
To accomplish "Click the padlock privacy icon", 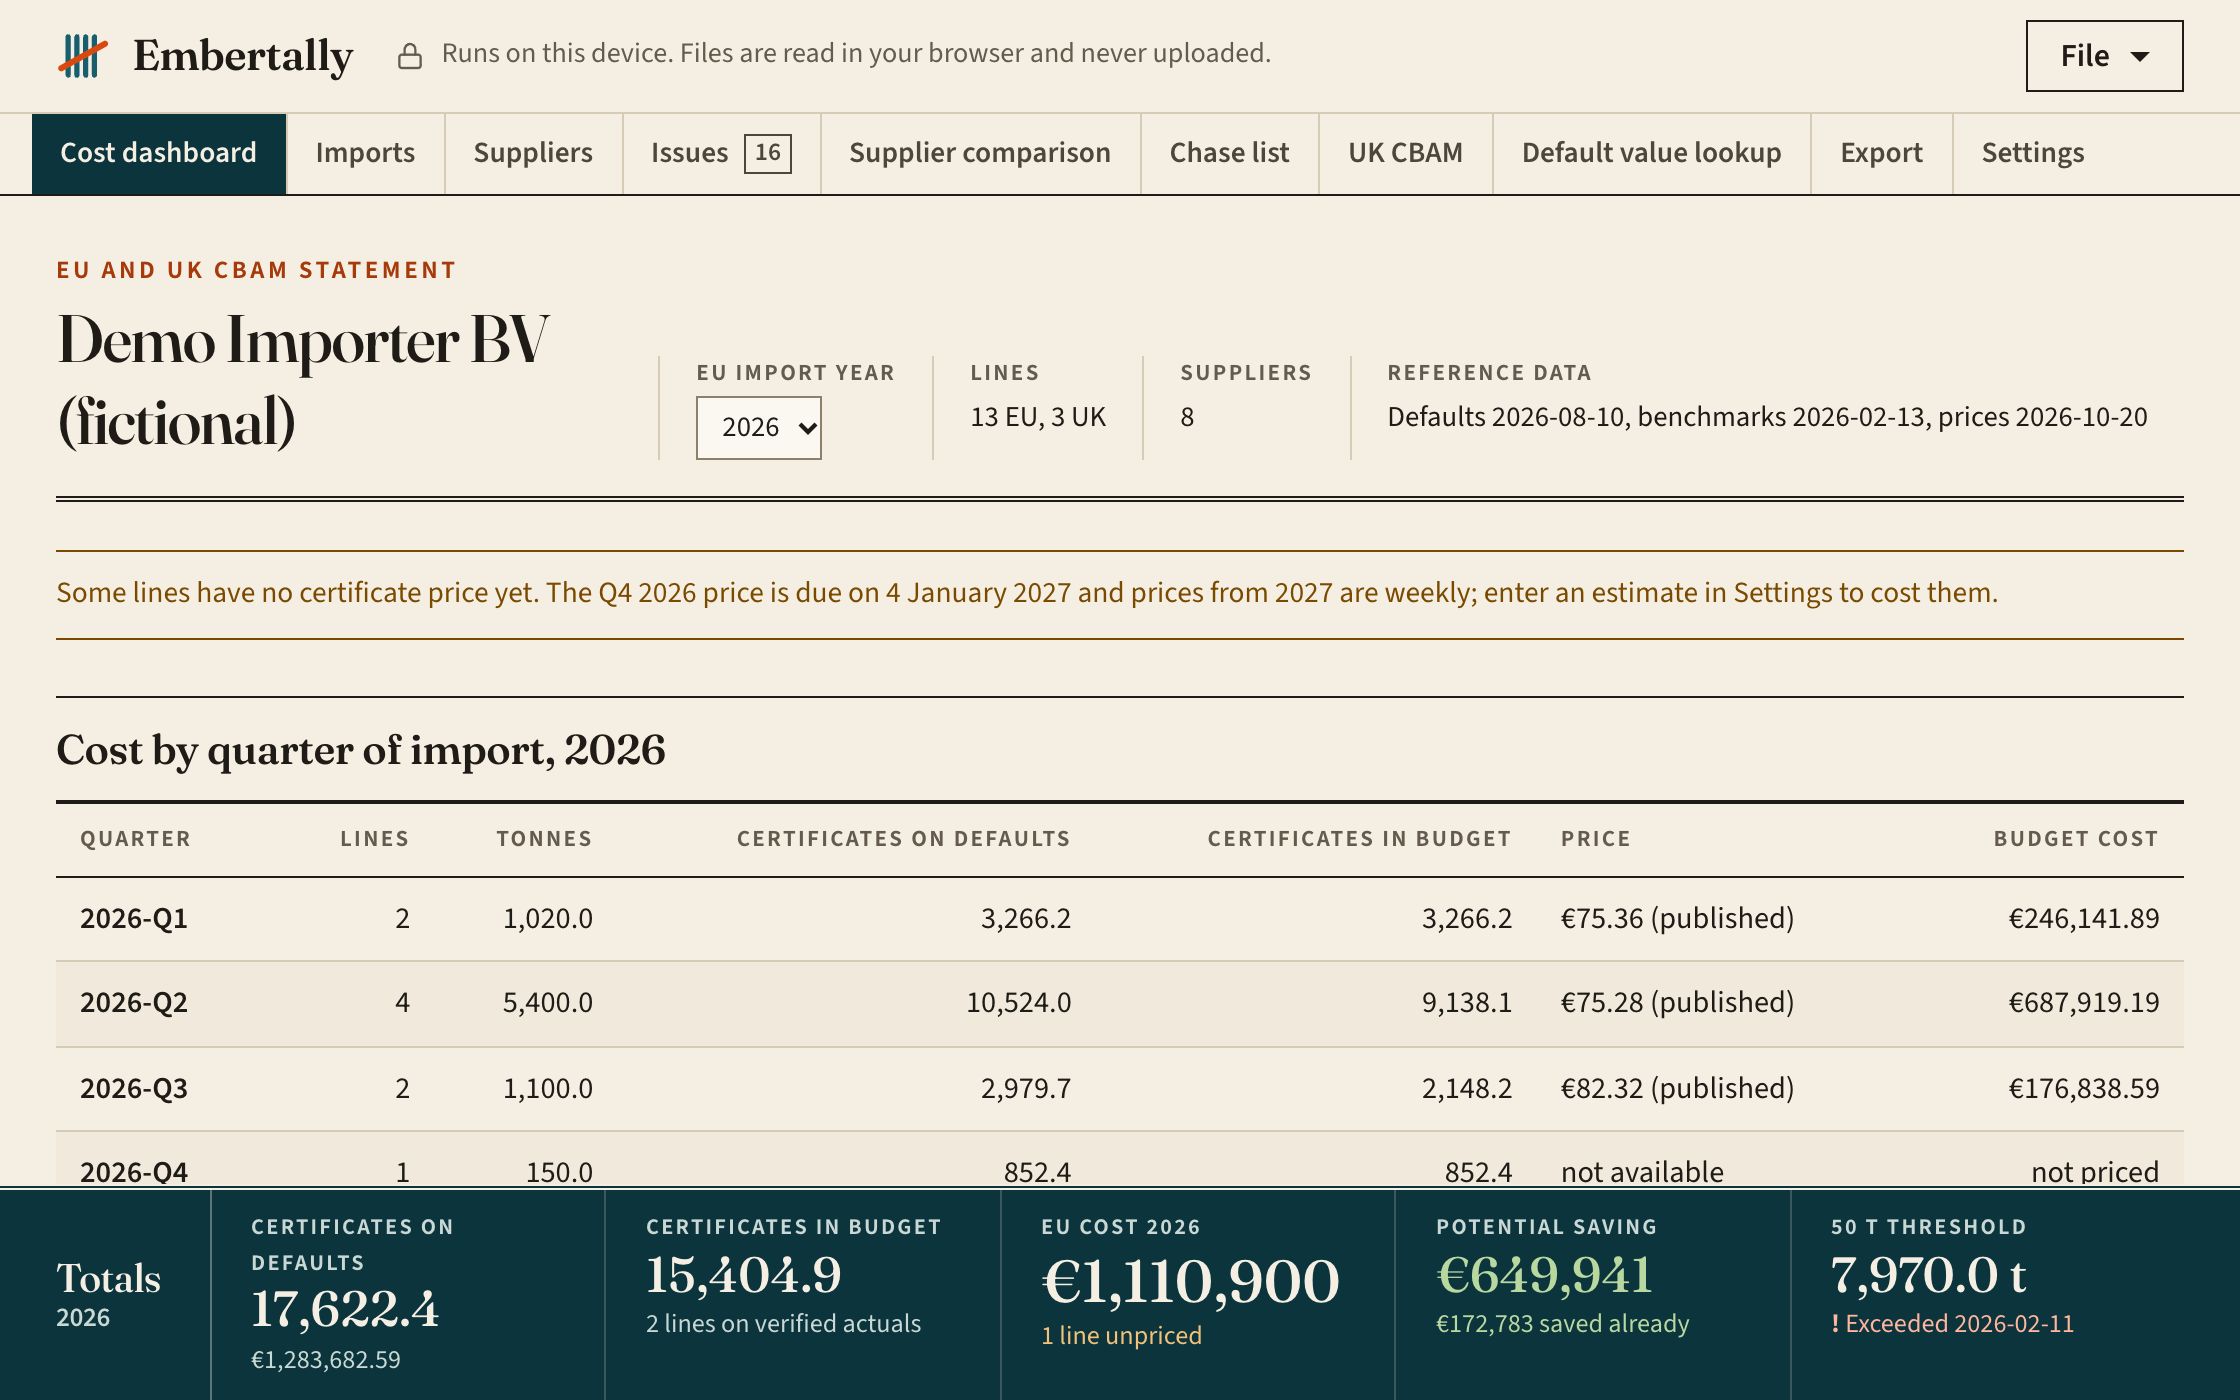I will coord(409,56).
